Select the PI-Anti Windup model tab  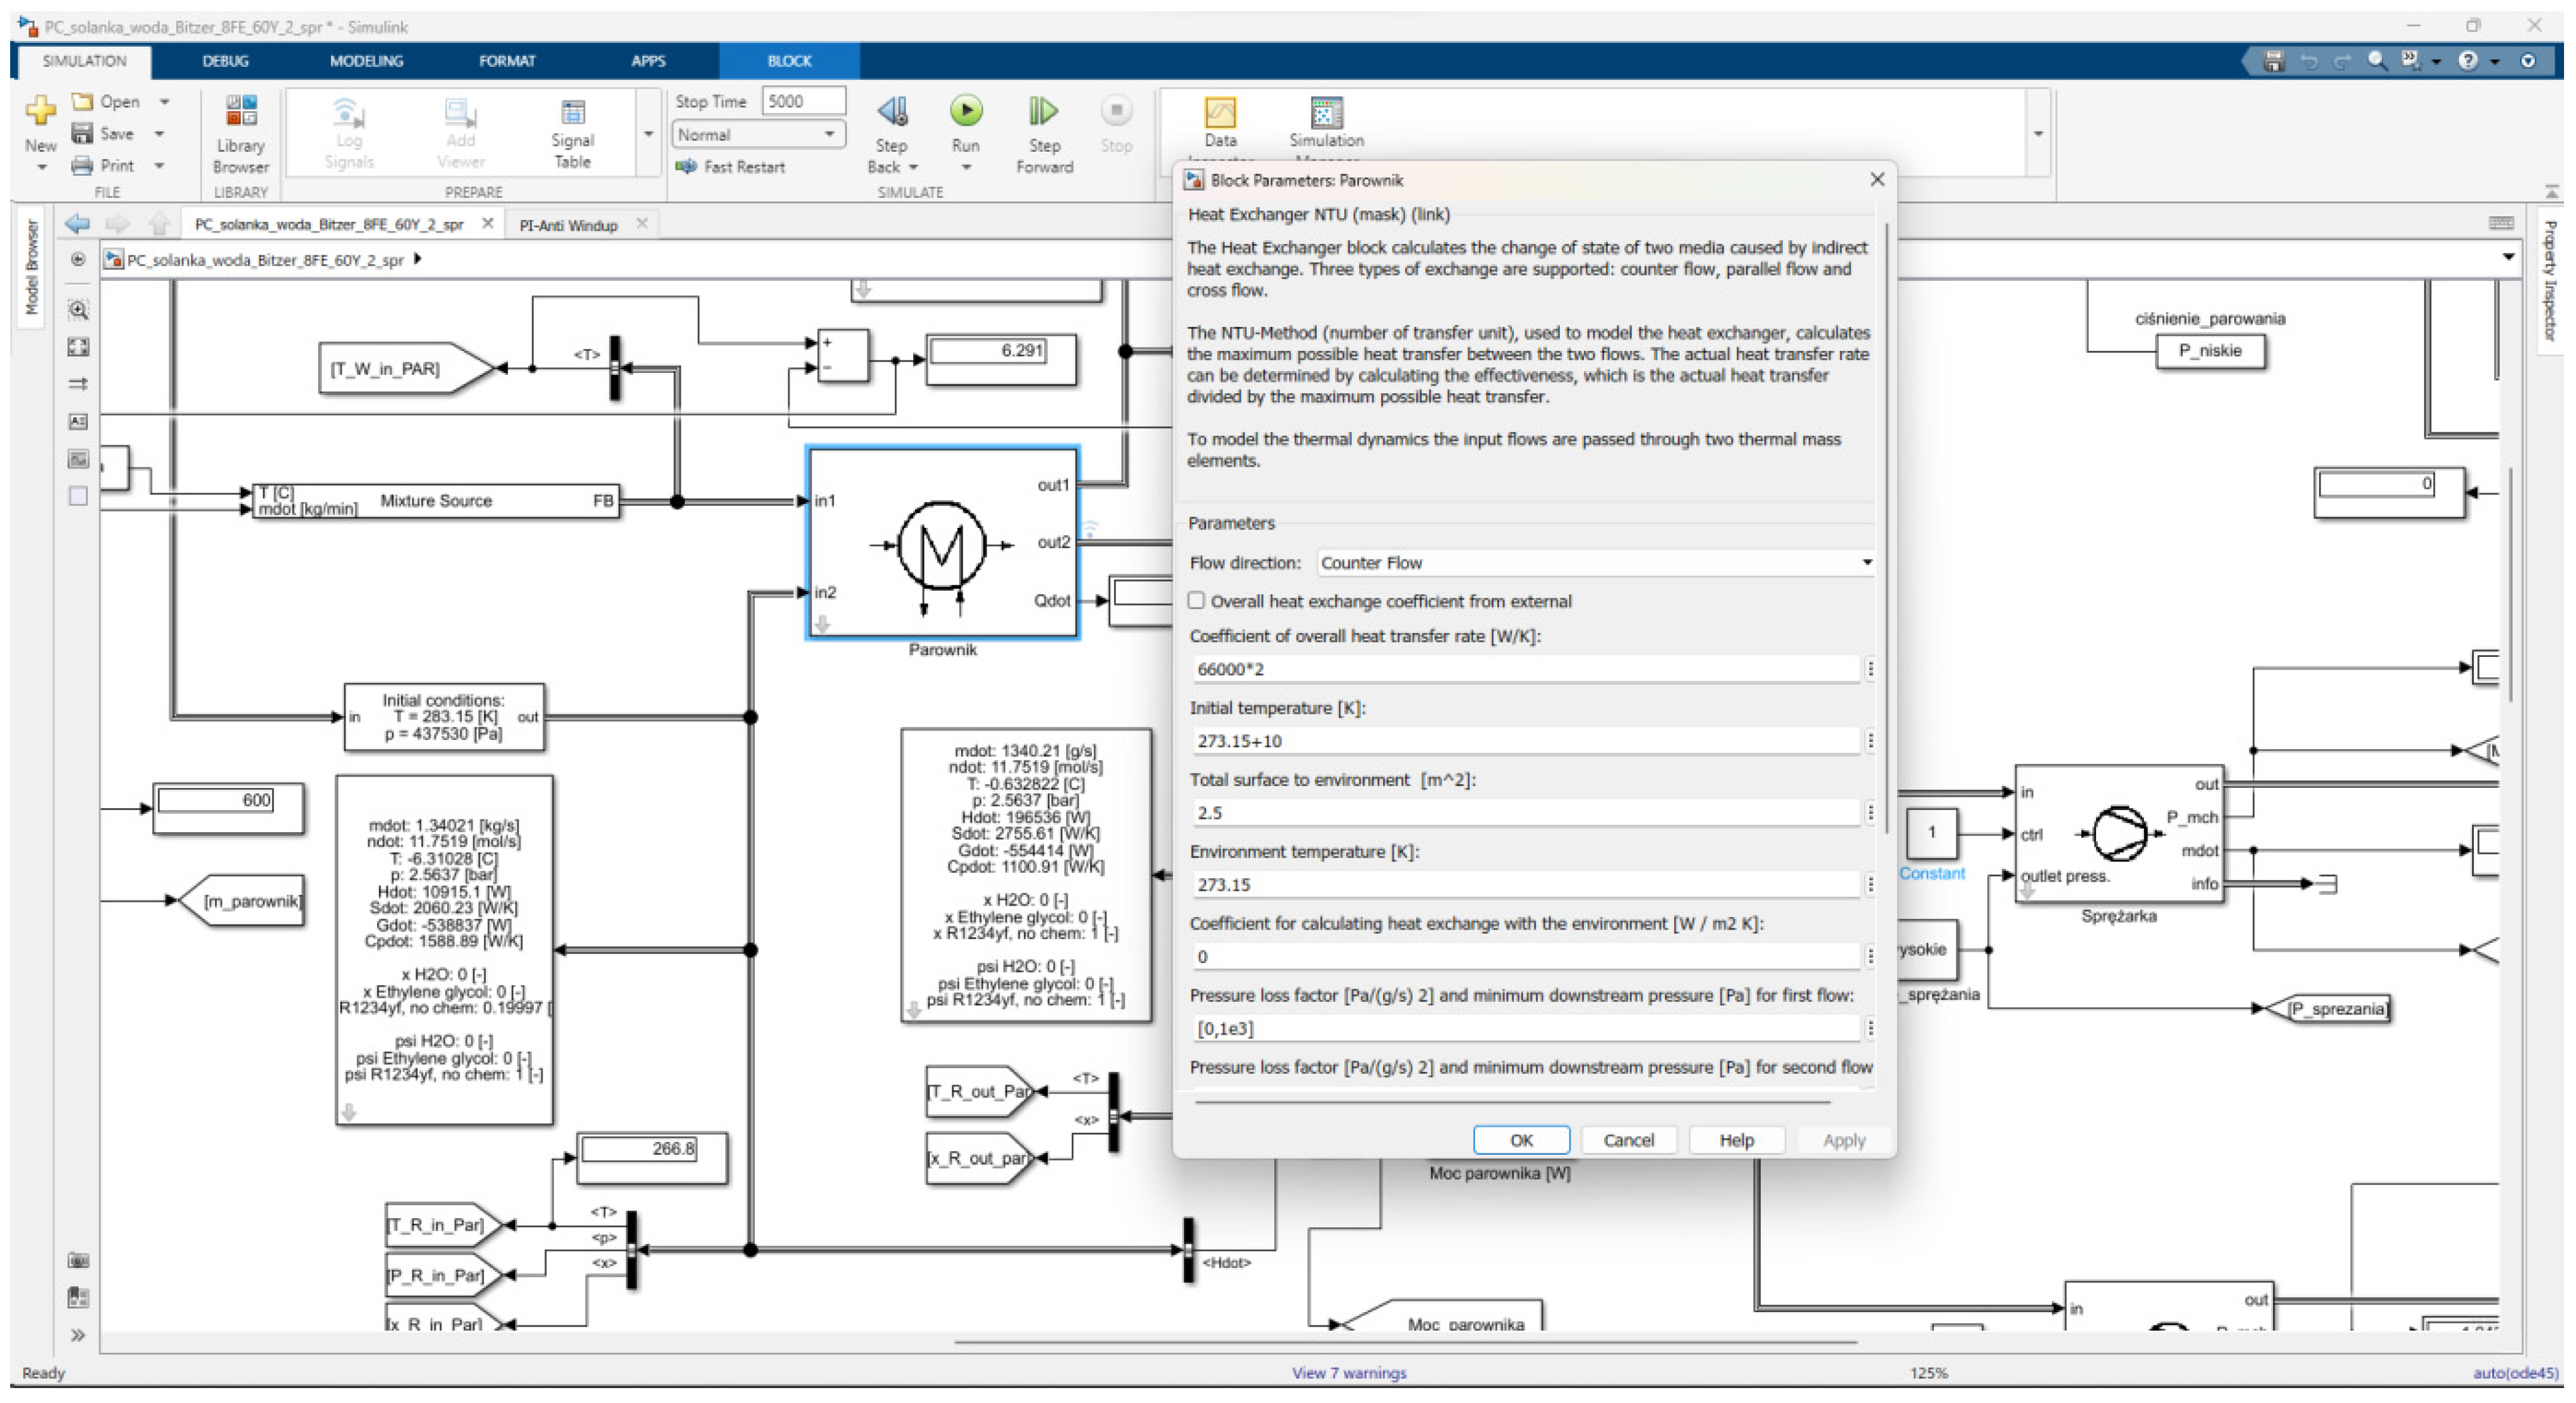[568, 225]
